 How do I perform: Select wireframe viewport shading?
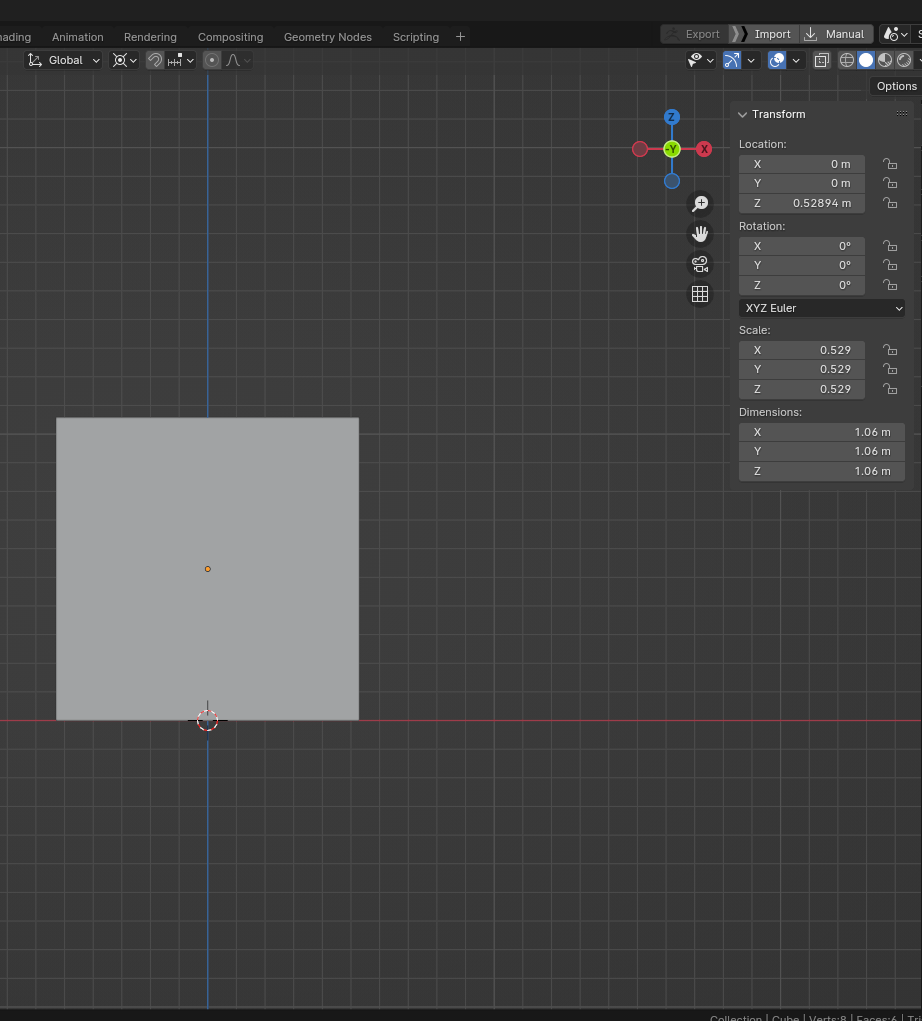coord(847,60)
